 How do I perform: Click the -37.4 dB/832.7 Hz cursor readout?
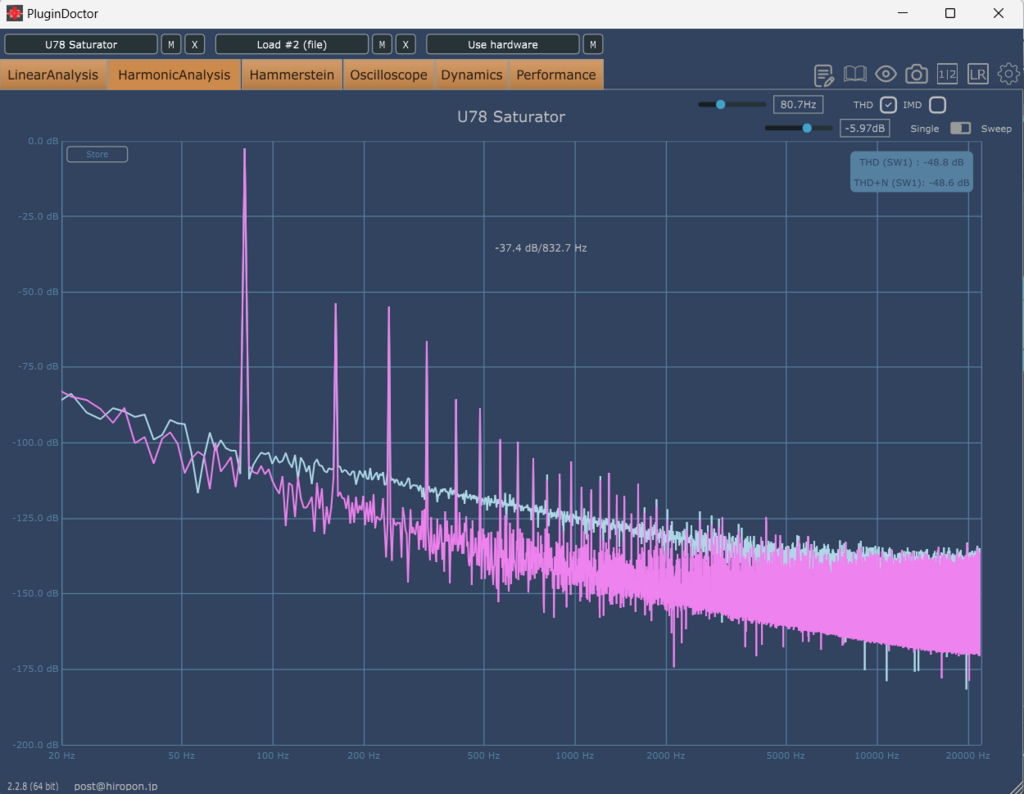coord(541,248)
